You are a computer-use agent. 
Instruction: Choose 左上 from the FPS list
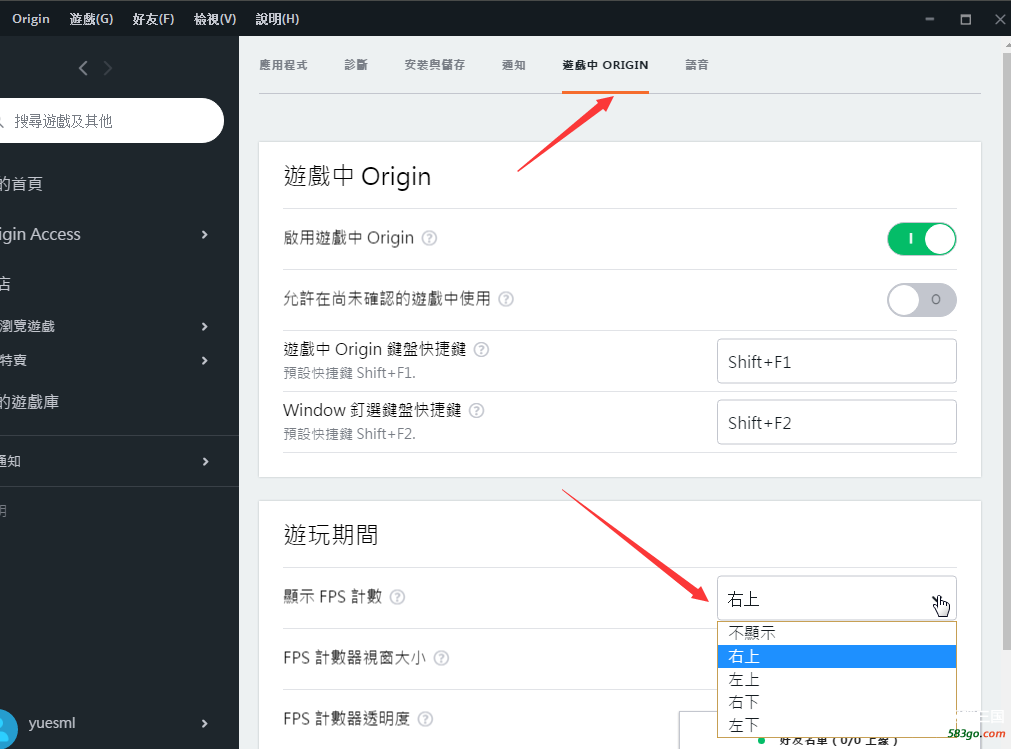836,679
